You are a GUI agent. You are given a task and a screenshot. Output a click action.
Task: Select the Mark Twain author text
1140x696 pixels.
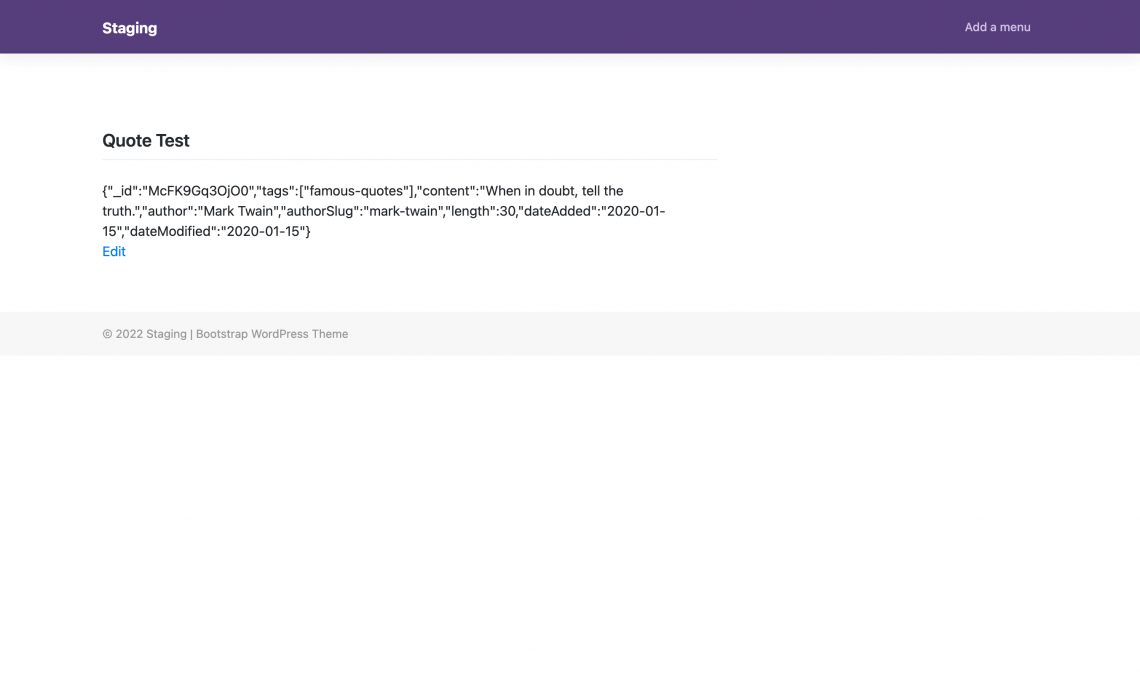point(238,210)
